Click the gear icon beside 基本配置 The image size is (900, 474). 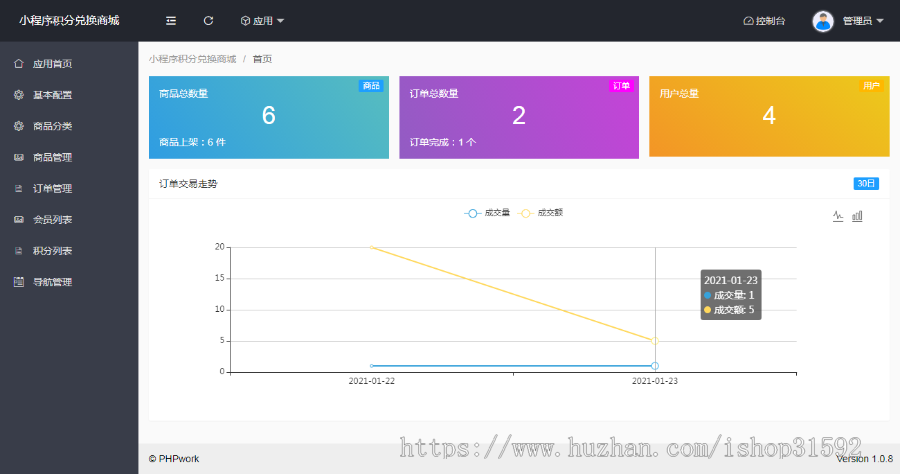(x=19, y=95)
